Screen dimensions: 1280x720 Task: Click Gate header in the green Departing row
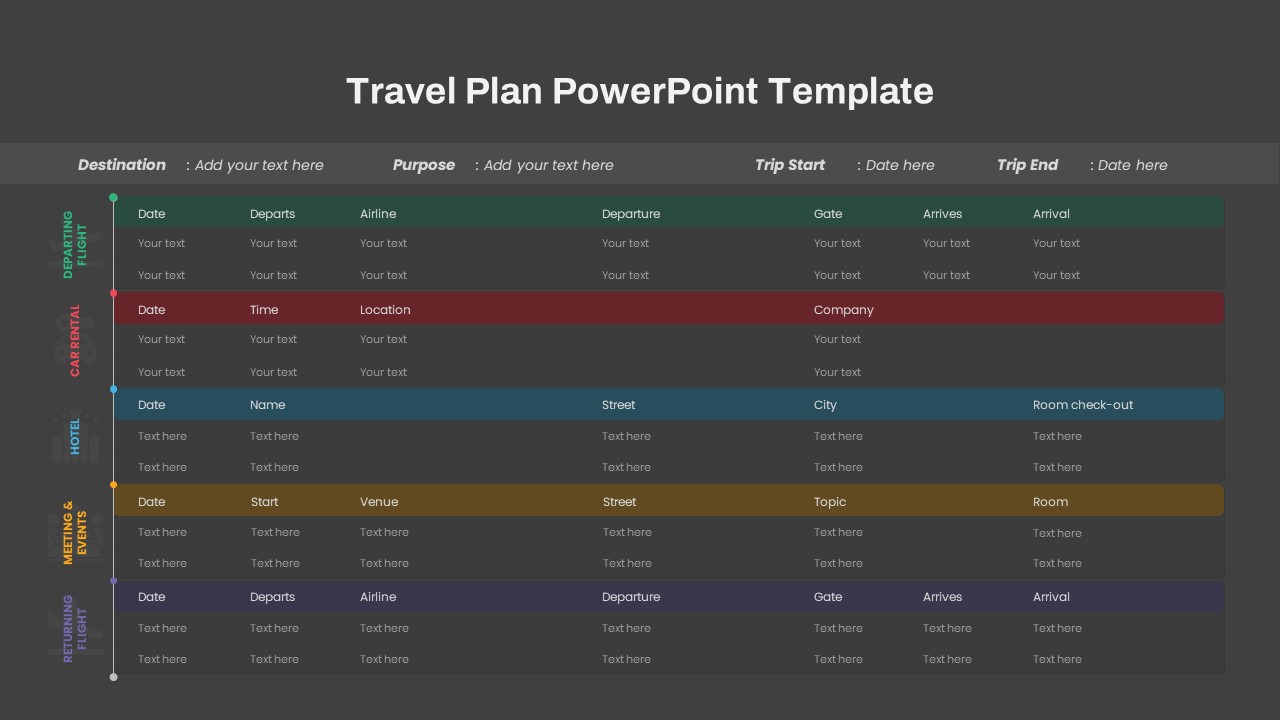click(x=828, y=214)
